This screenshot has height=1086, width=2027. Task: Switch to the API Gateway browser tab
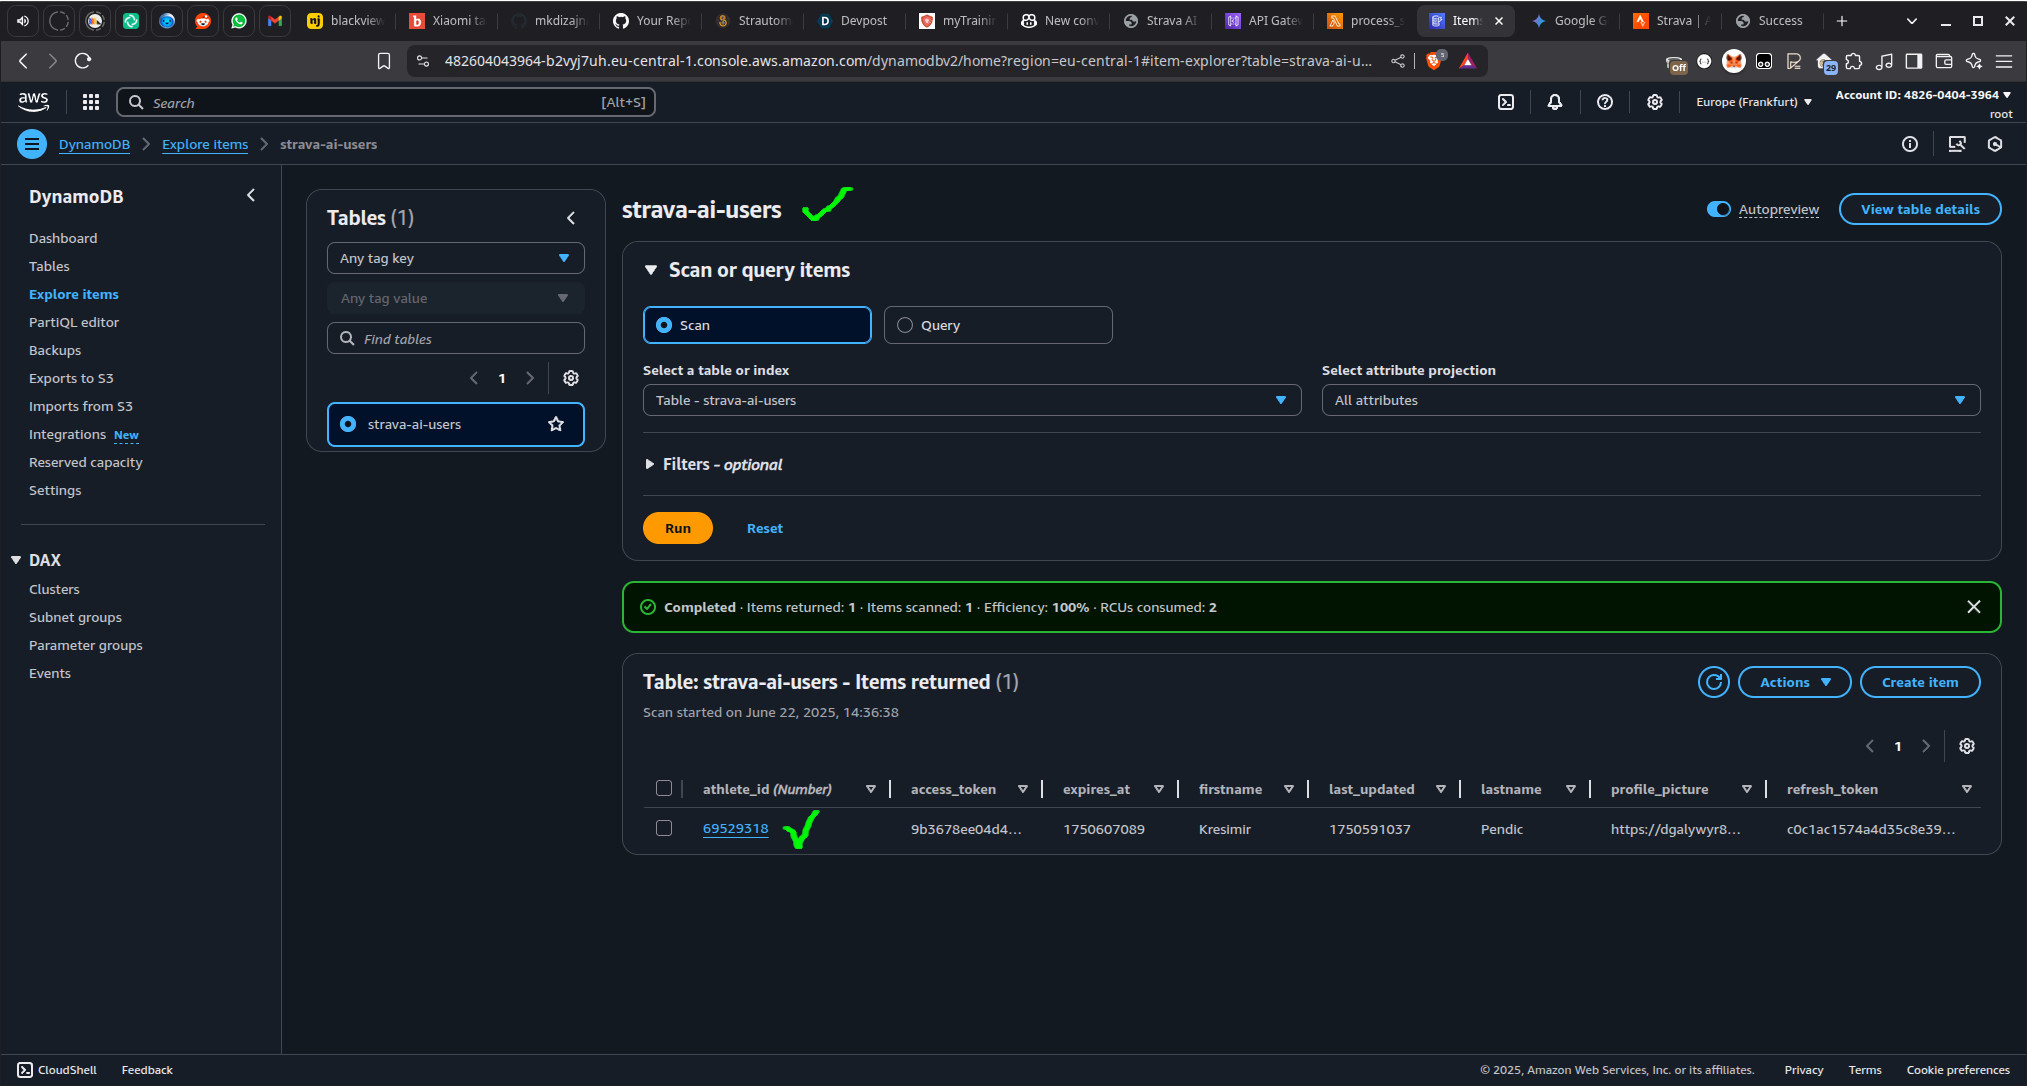1264,20
